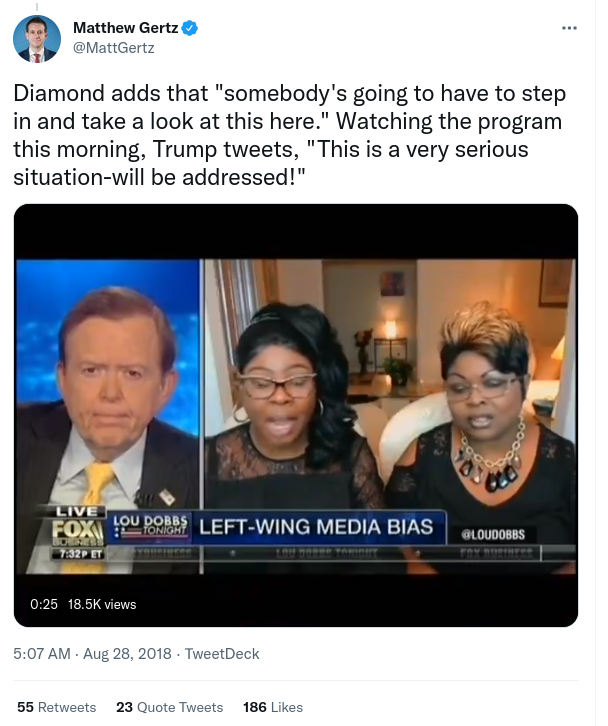Open the three-dot more options menu
The height and width of the screenshot is (726, 608).
point(569,28)
